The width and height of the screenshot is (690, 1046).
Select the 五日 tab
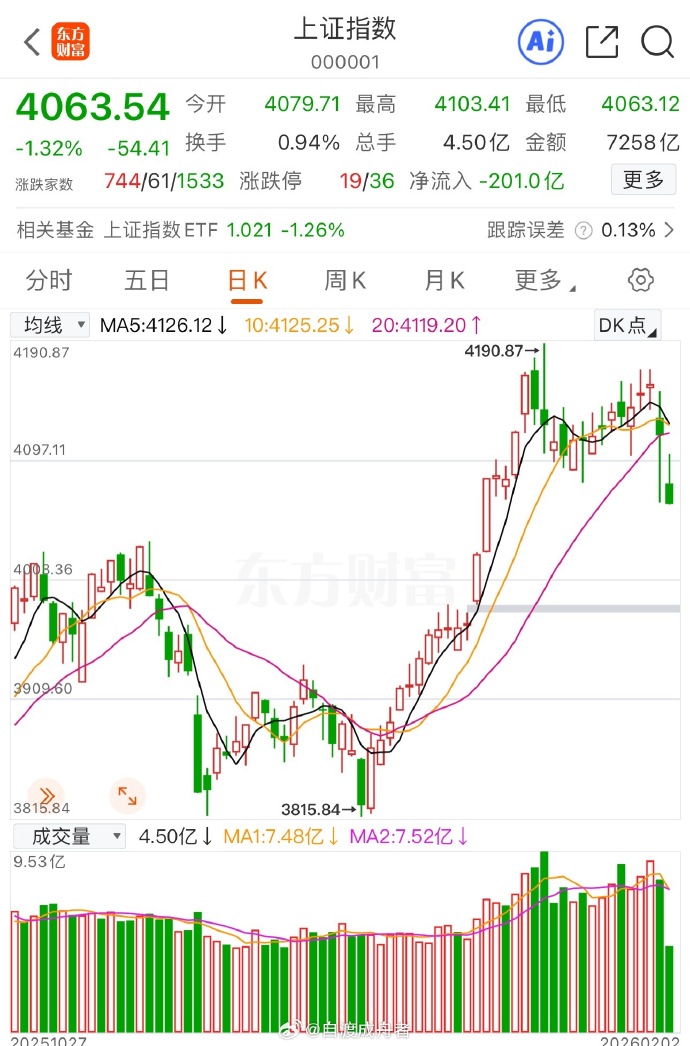pyautogui.click(x=146, y=281)
